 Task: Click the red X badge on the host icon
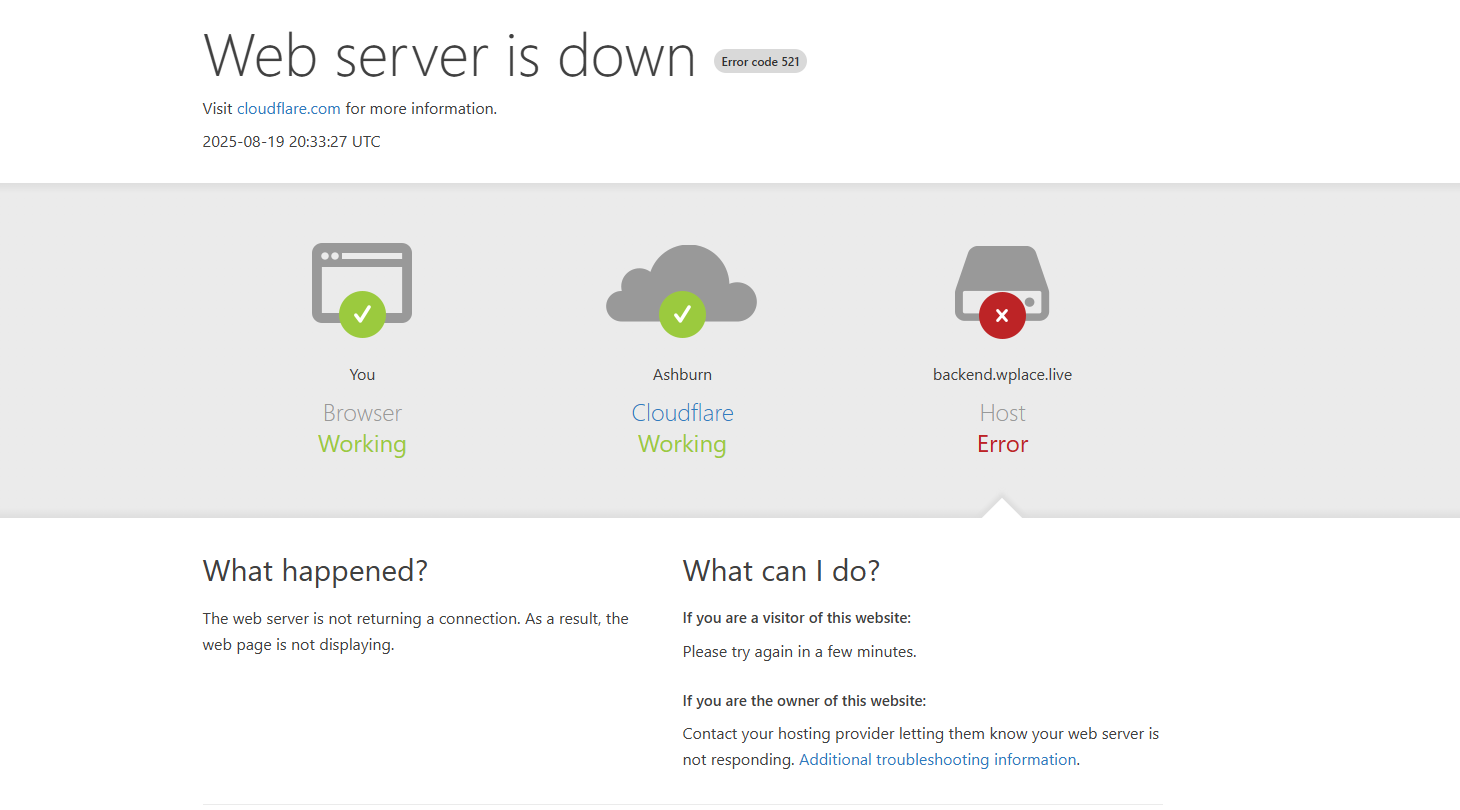tap(1002, 315)
